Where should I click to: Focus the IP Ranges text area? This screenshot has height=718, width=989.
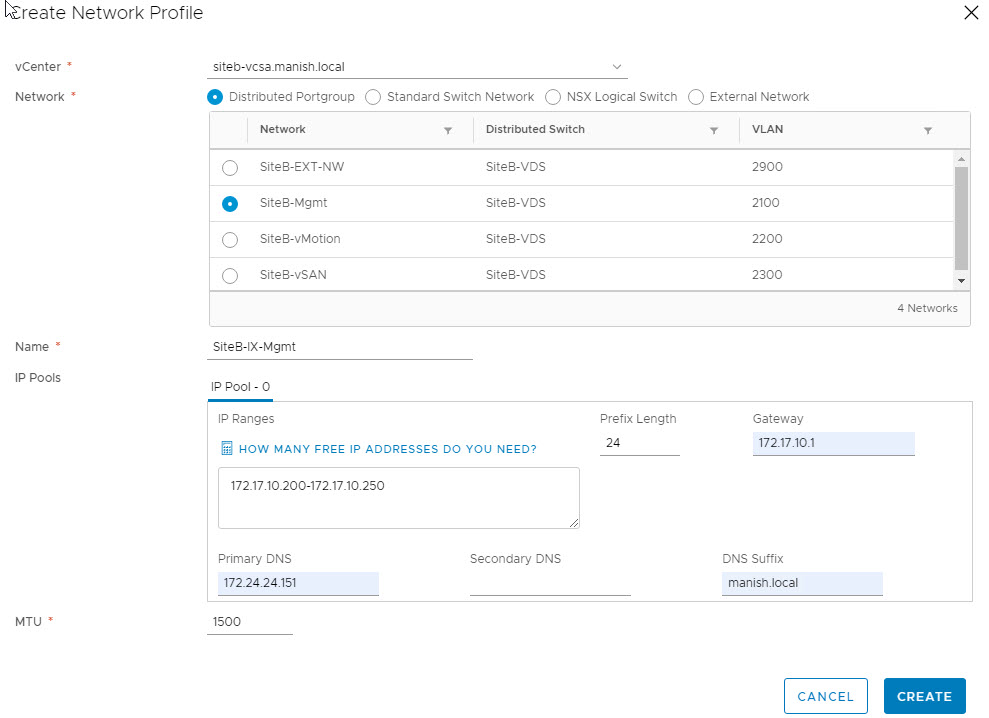click(x=398, y=497)
